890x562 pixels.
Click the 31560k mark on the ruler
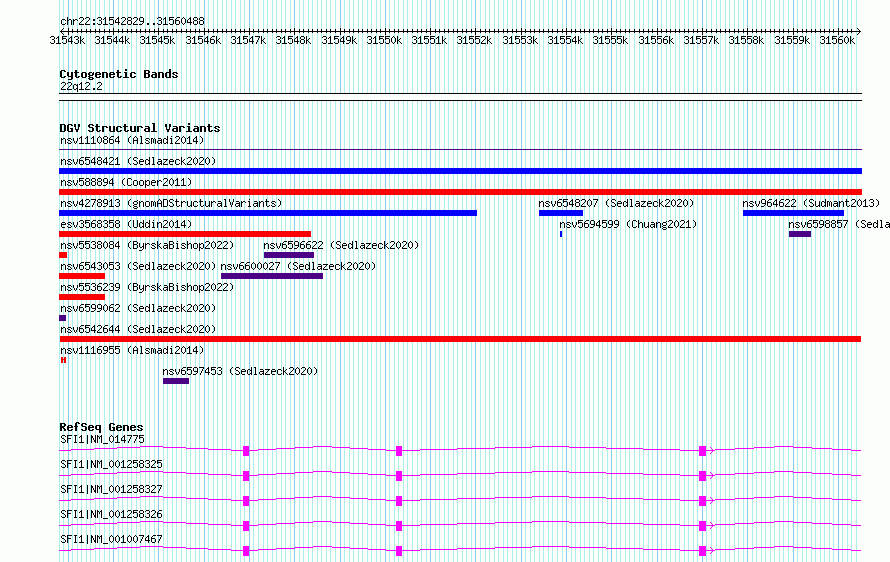click(837, 40)
